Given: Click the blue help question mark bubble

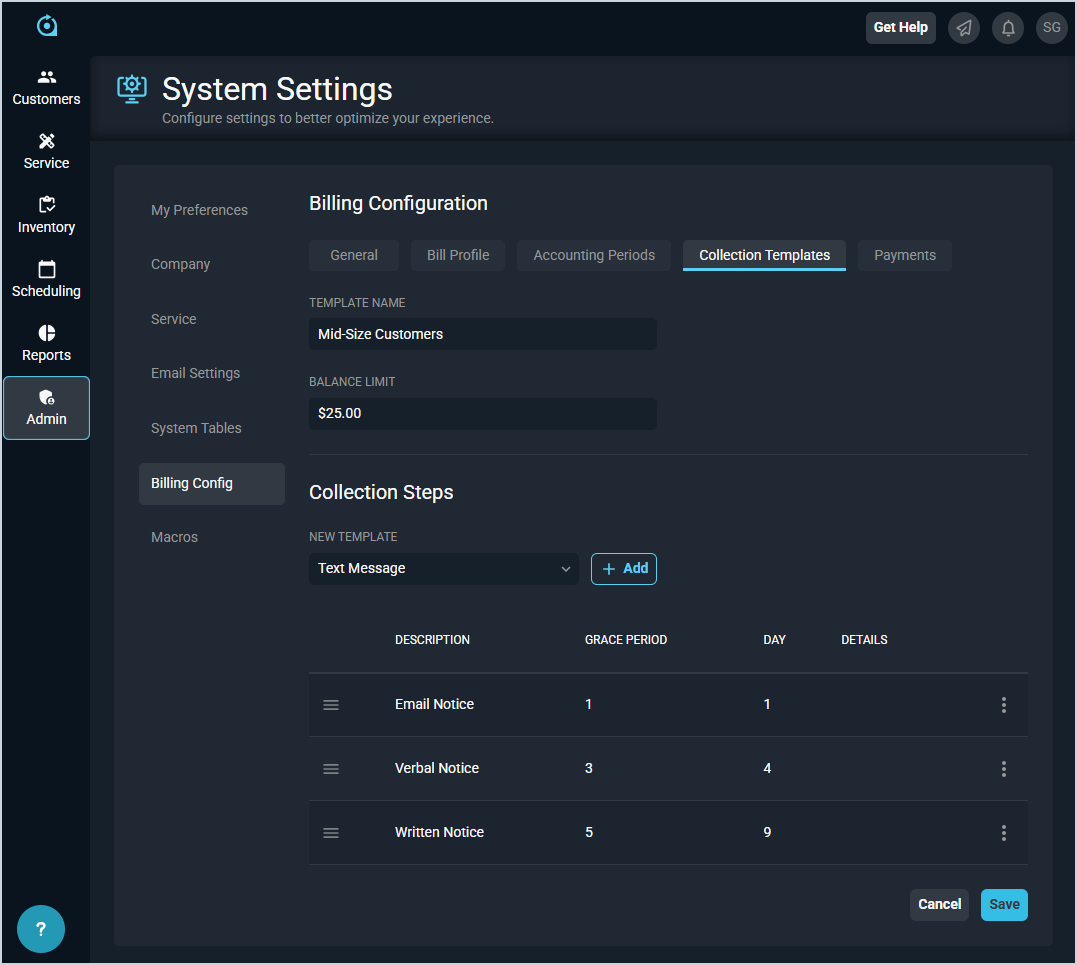Looking at the screenshot, I should pos(41,929).
